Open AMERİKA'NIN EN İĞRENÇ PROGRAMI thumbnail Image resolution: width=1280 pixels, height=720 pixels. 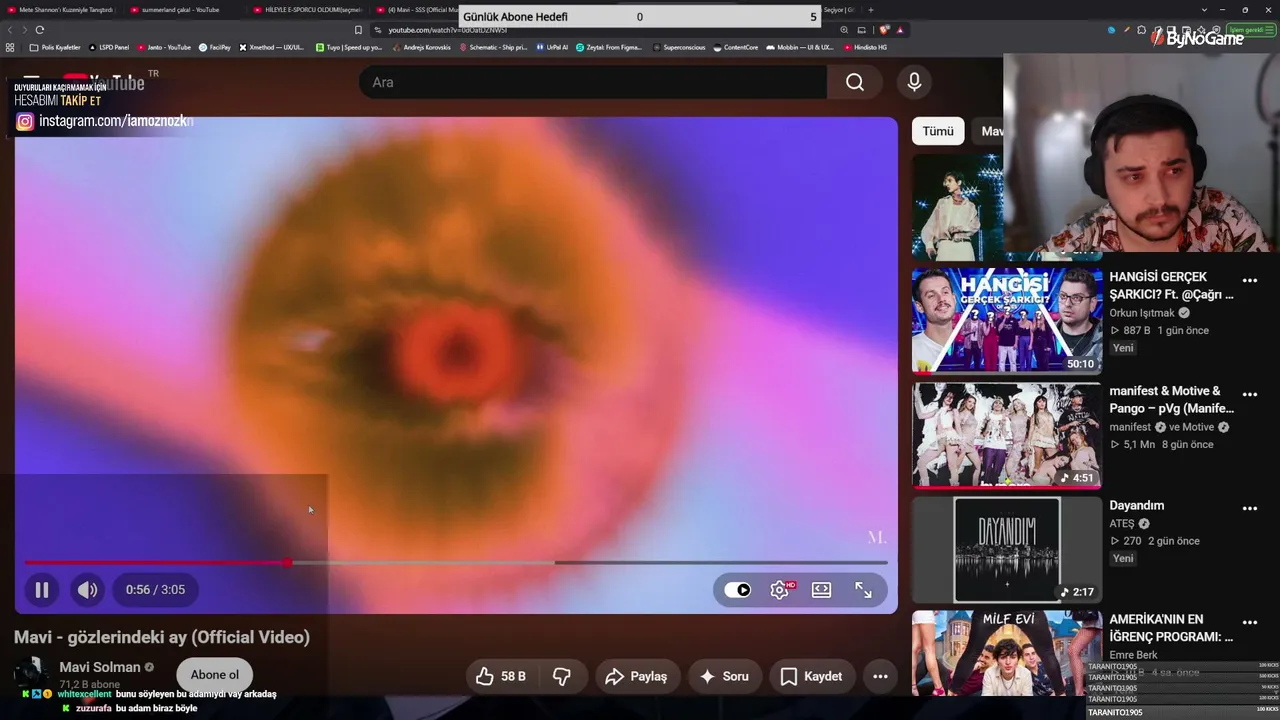[x=1006, y=653]
